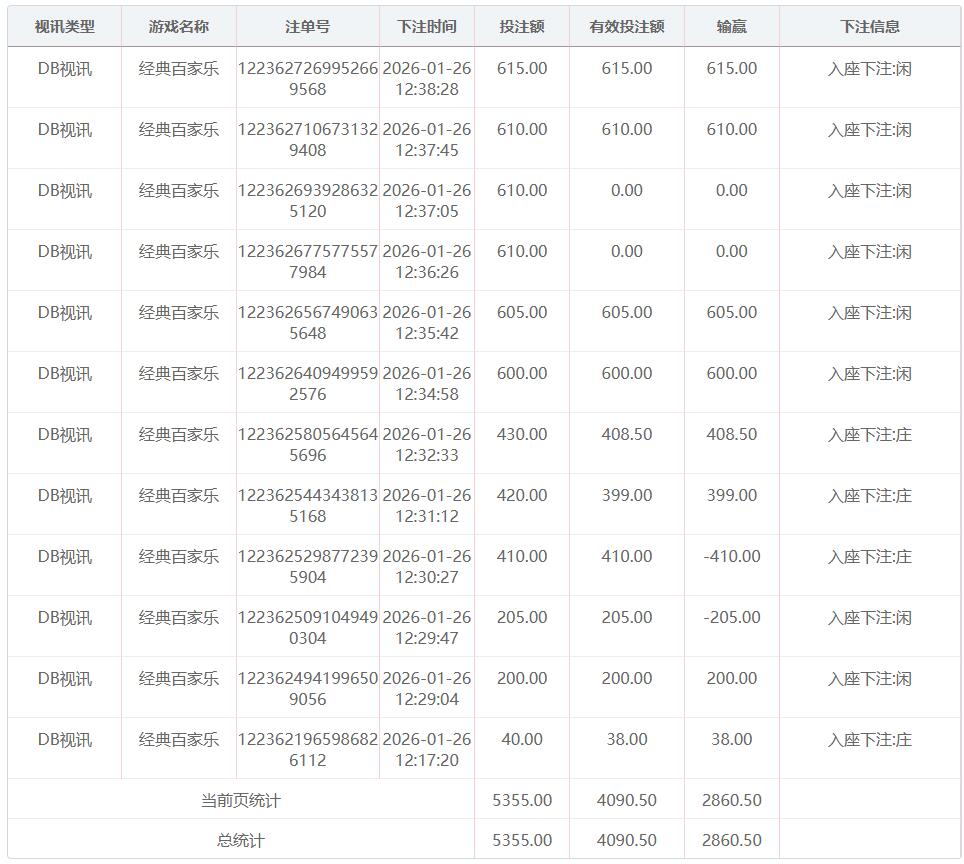Click order number ending in 9568
Screen dimensions: 964x864
[x=307, y=79]
